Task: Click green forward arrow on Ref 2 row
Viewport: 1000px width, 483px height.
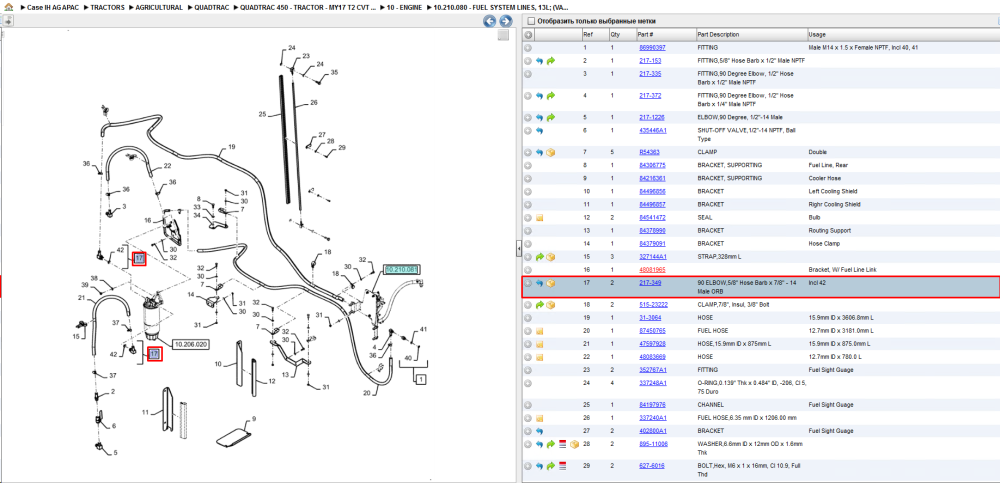Action: (551, 61)
